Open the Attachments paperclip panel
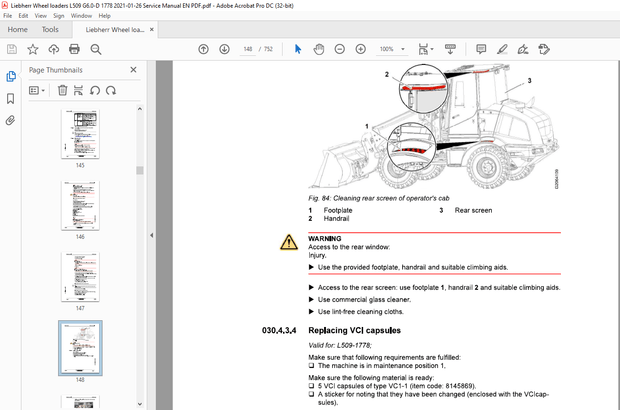The image size is (620, 410). 11,120
